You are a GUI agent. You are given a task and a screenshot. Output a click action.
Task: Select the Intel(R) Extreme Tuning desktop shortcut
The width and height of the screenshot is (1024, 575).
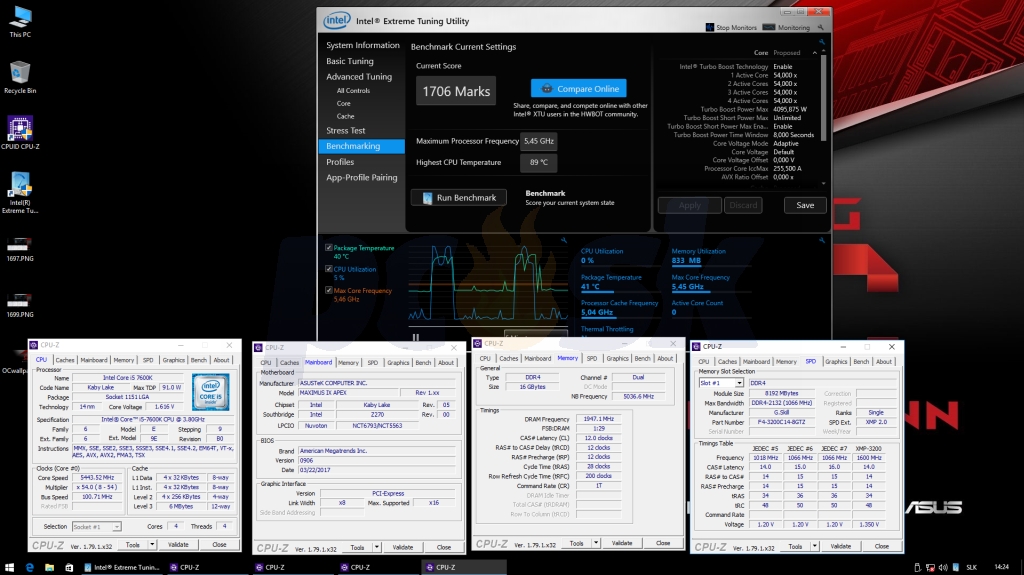[x=20, y=192]
